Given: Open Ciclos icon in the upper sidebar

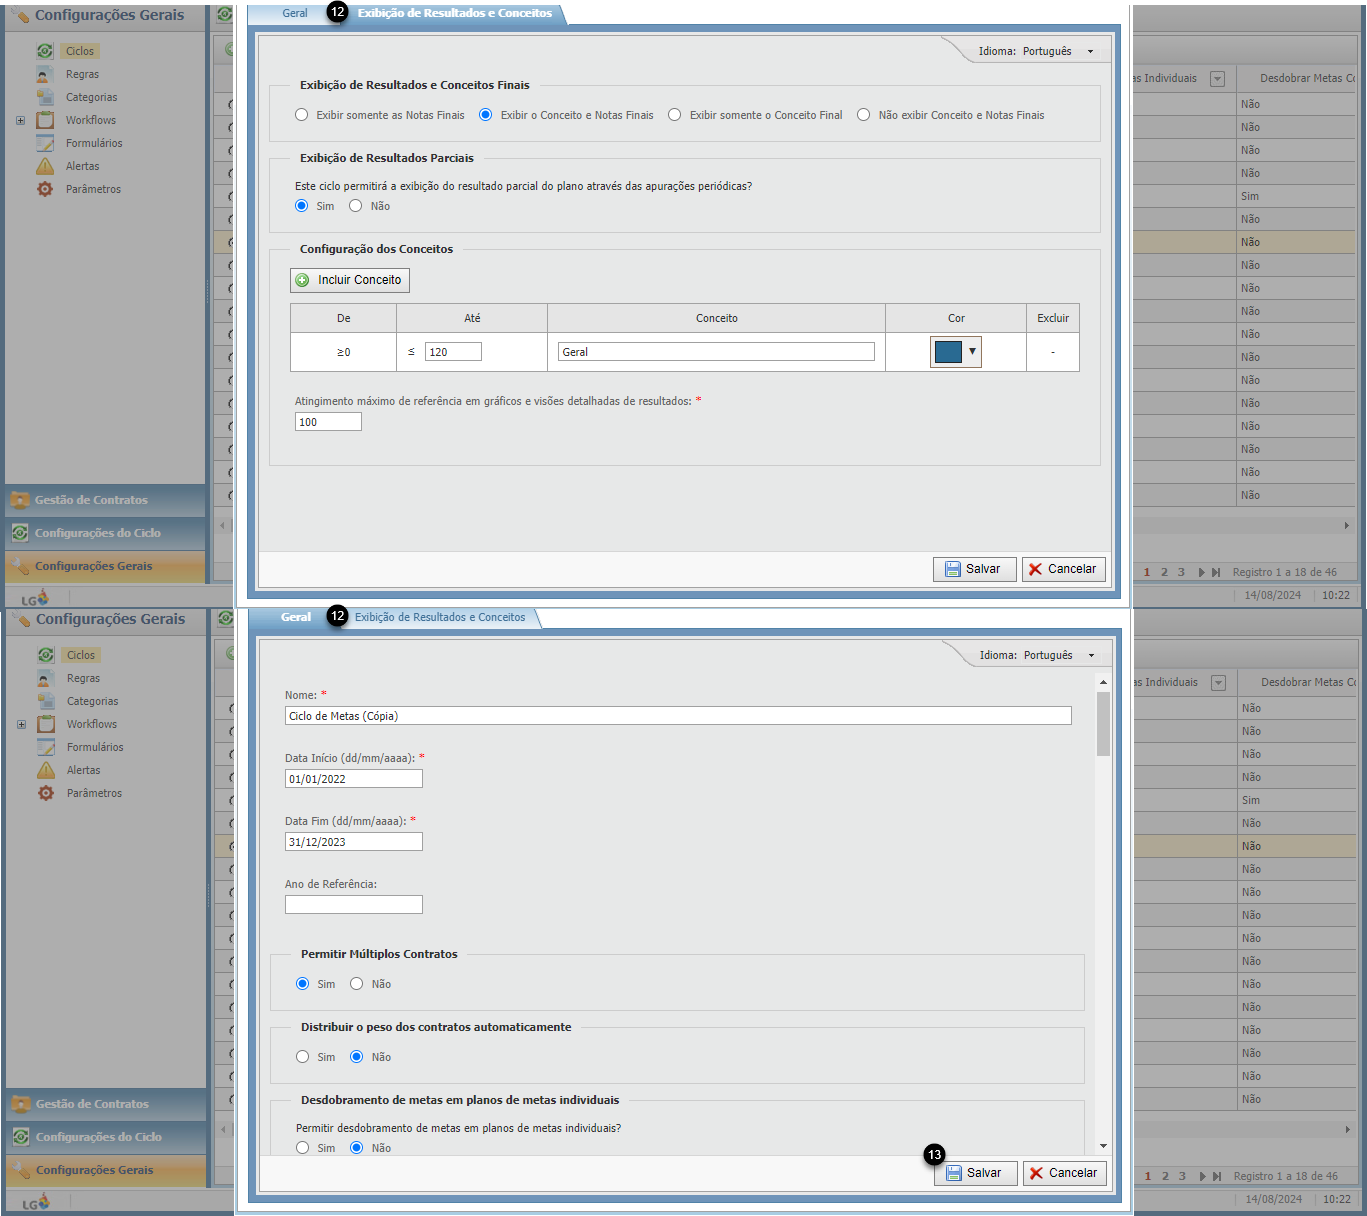Looking at the screenshot, I should [x=45, y=51].
